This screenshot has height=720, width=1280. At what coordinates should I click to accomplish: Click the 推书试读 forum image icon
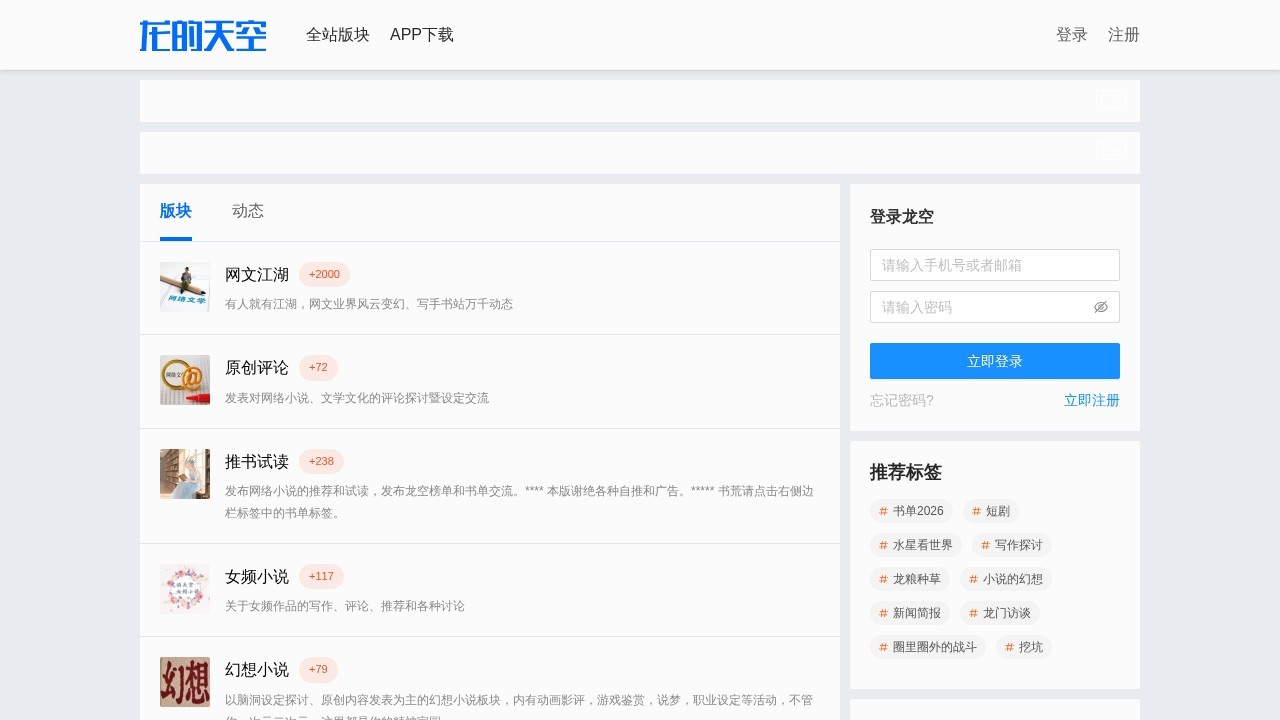coord(185,474)
